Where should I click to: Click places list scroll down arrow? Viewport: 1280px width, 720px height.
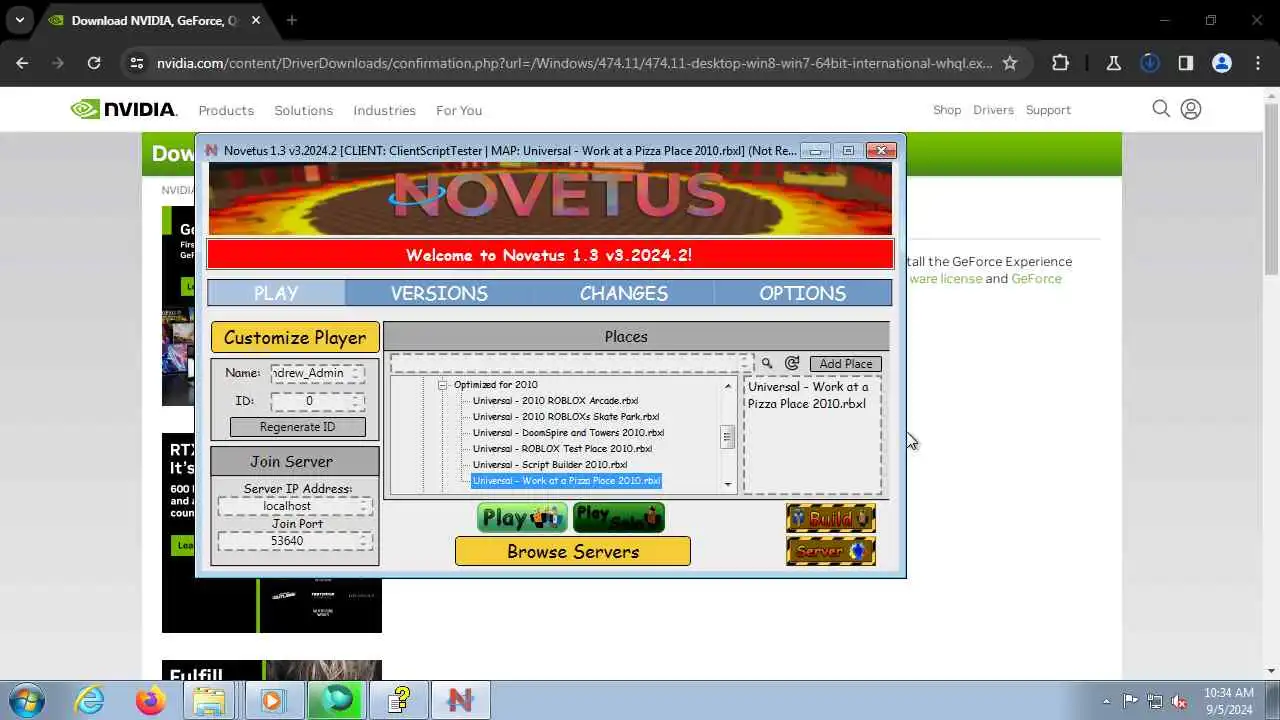[x=728, y=485]
